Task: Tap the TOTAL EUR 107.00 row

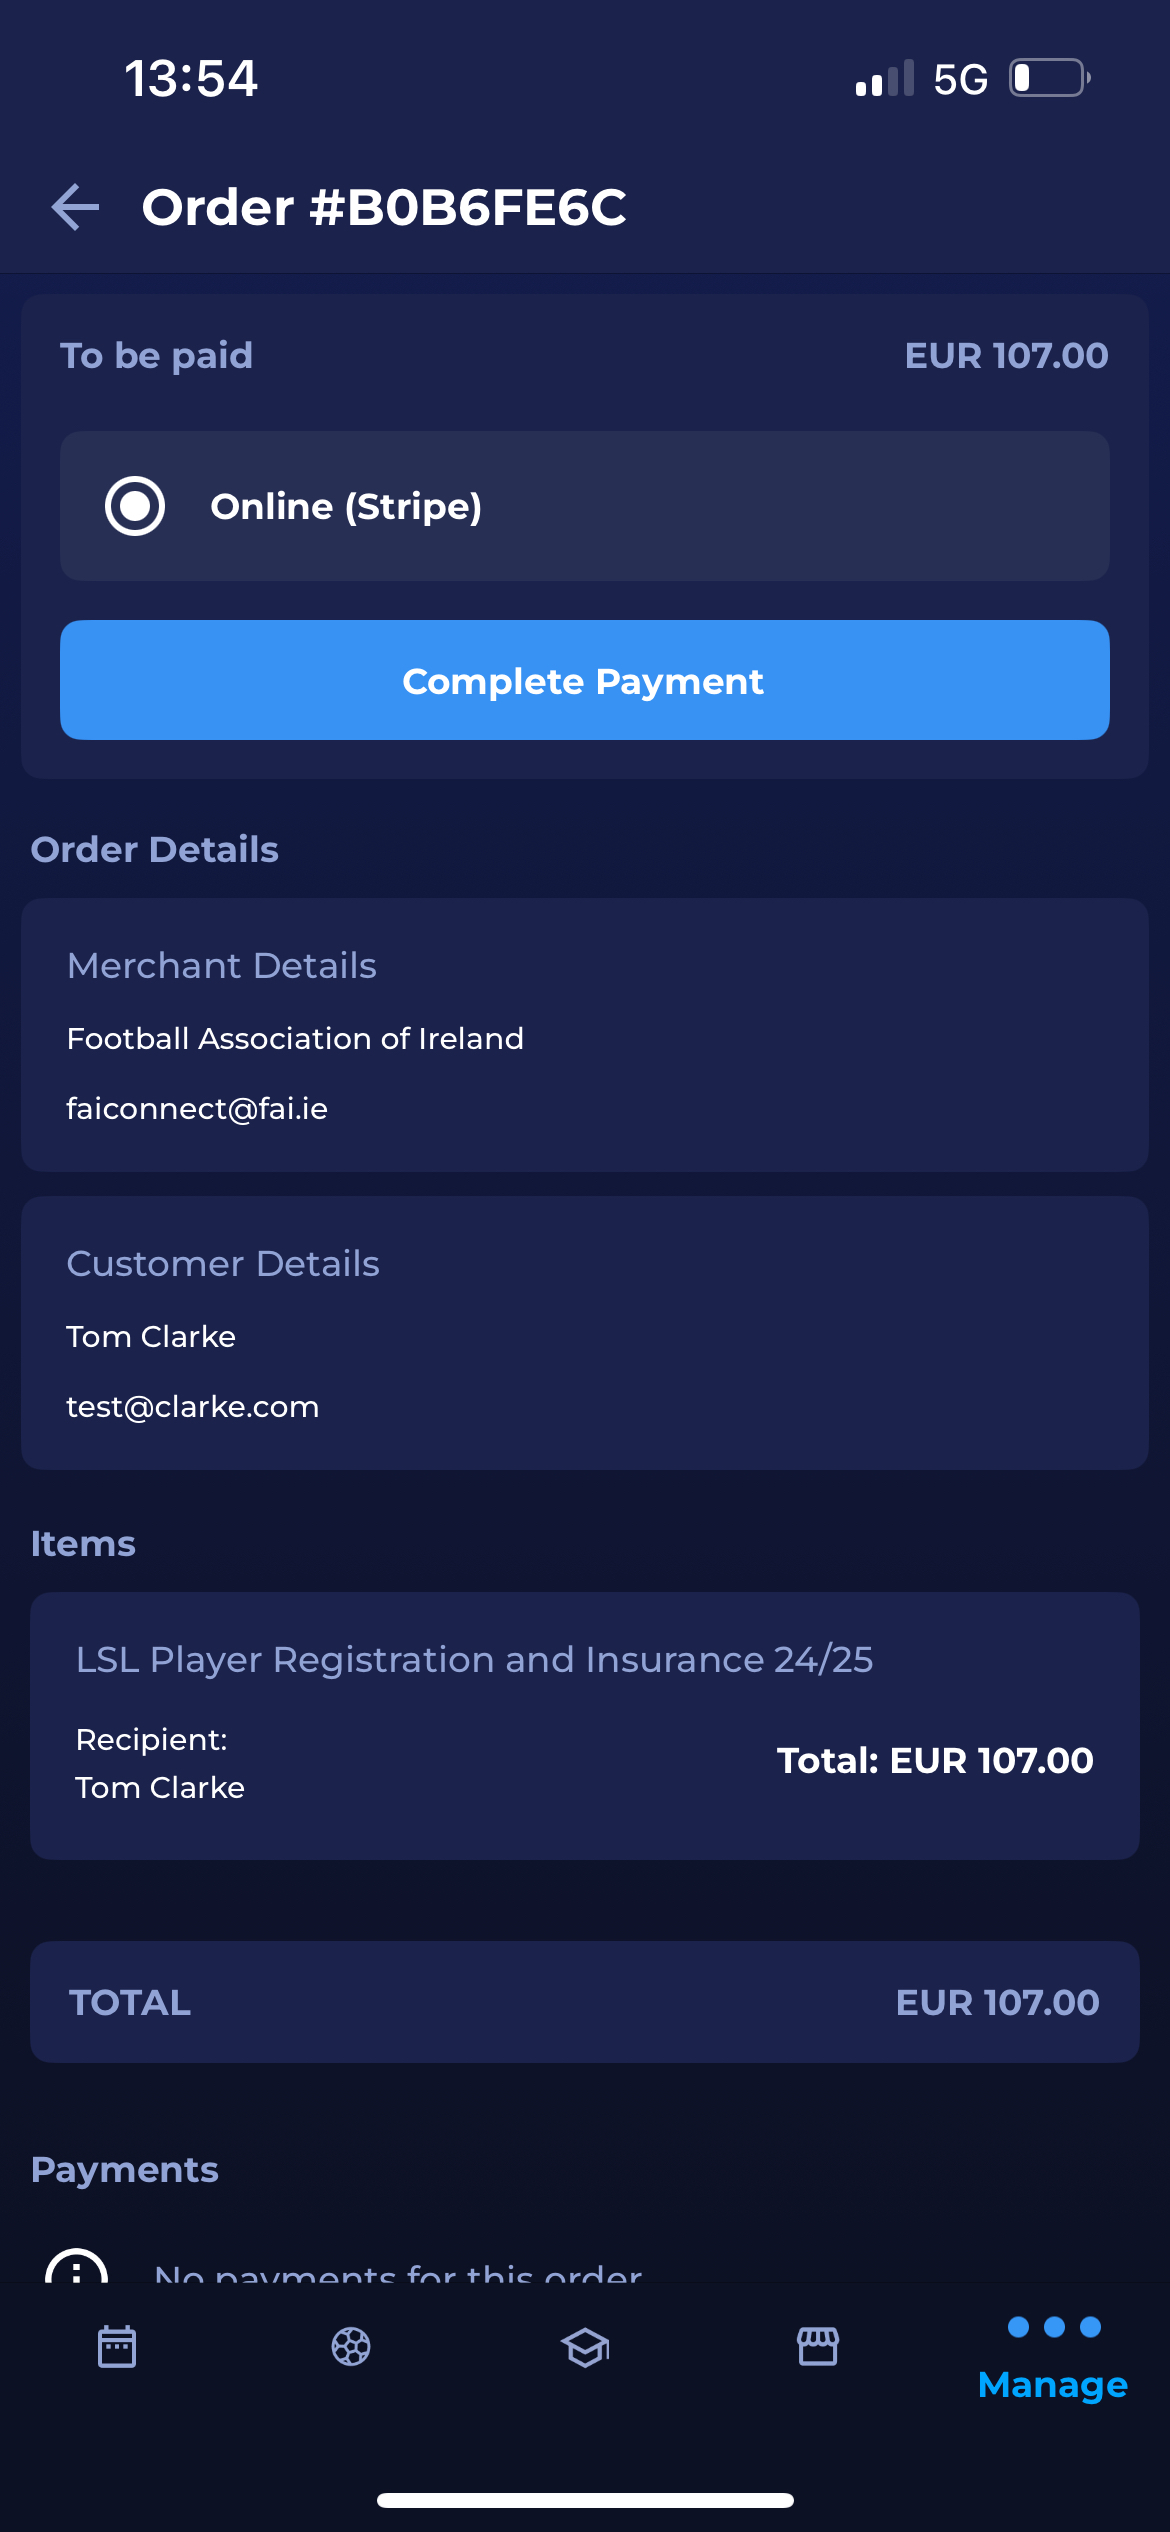Action: coord(585,2002)
